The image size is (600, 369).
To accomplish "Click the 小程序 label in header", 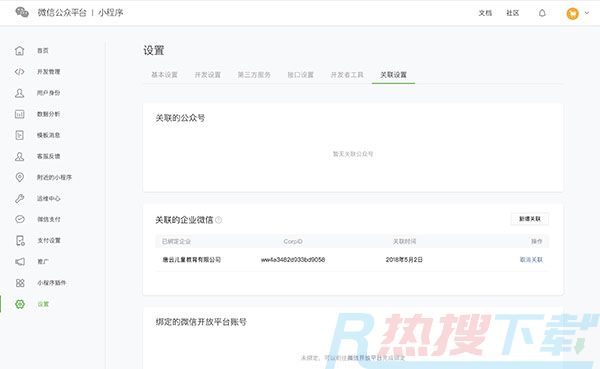I will (111, 13).
